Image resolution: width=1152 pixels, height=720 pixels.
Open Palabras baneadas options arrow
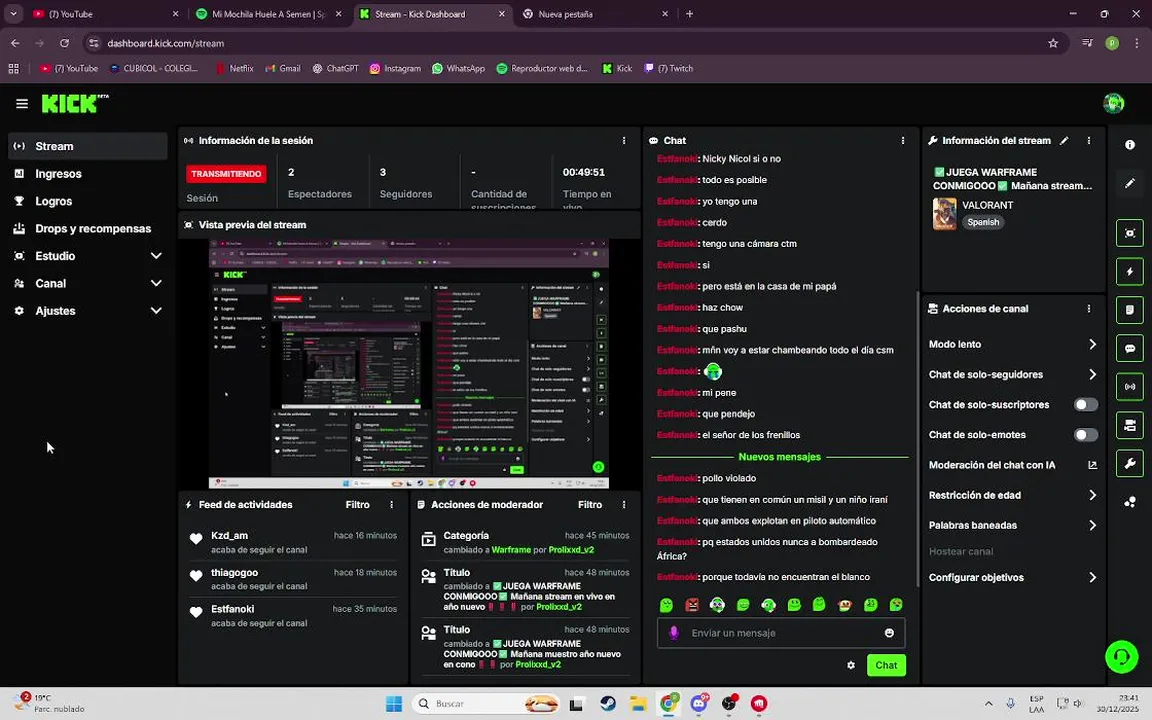tap(1092, 525)
